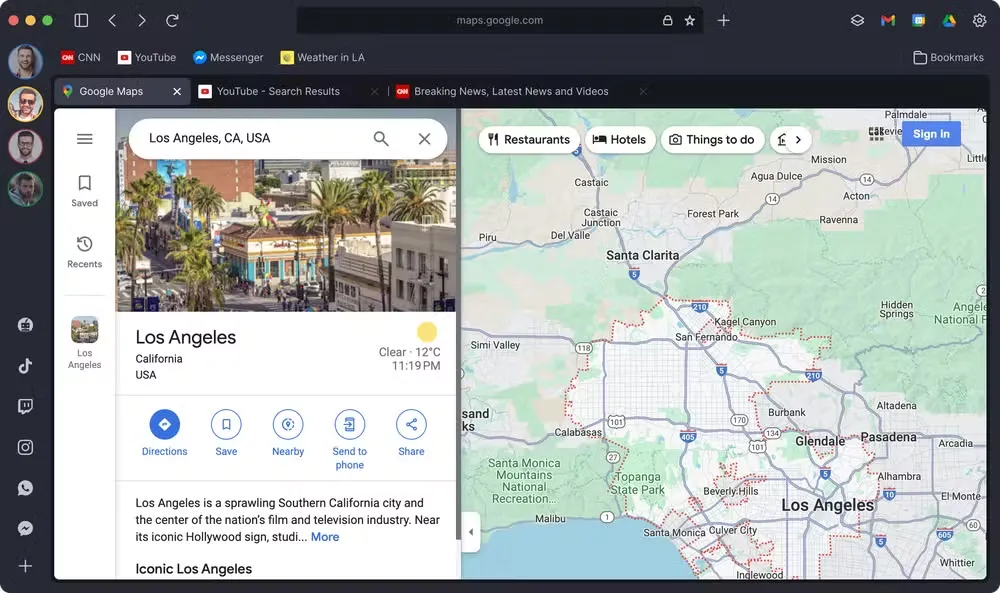The height and width of the screenshot is (593, 1000).
Task: Select the second profile avatar with sunglasses
Action: click(x=26, y=104)
